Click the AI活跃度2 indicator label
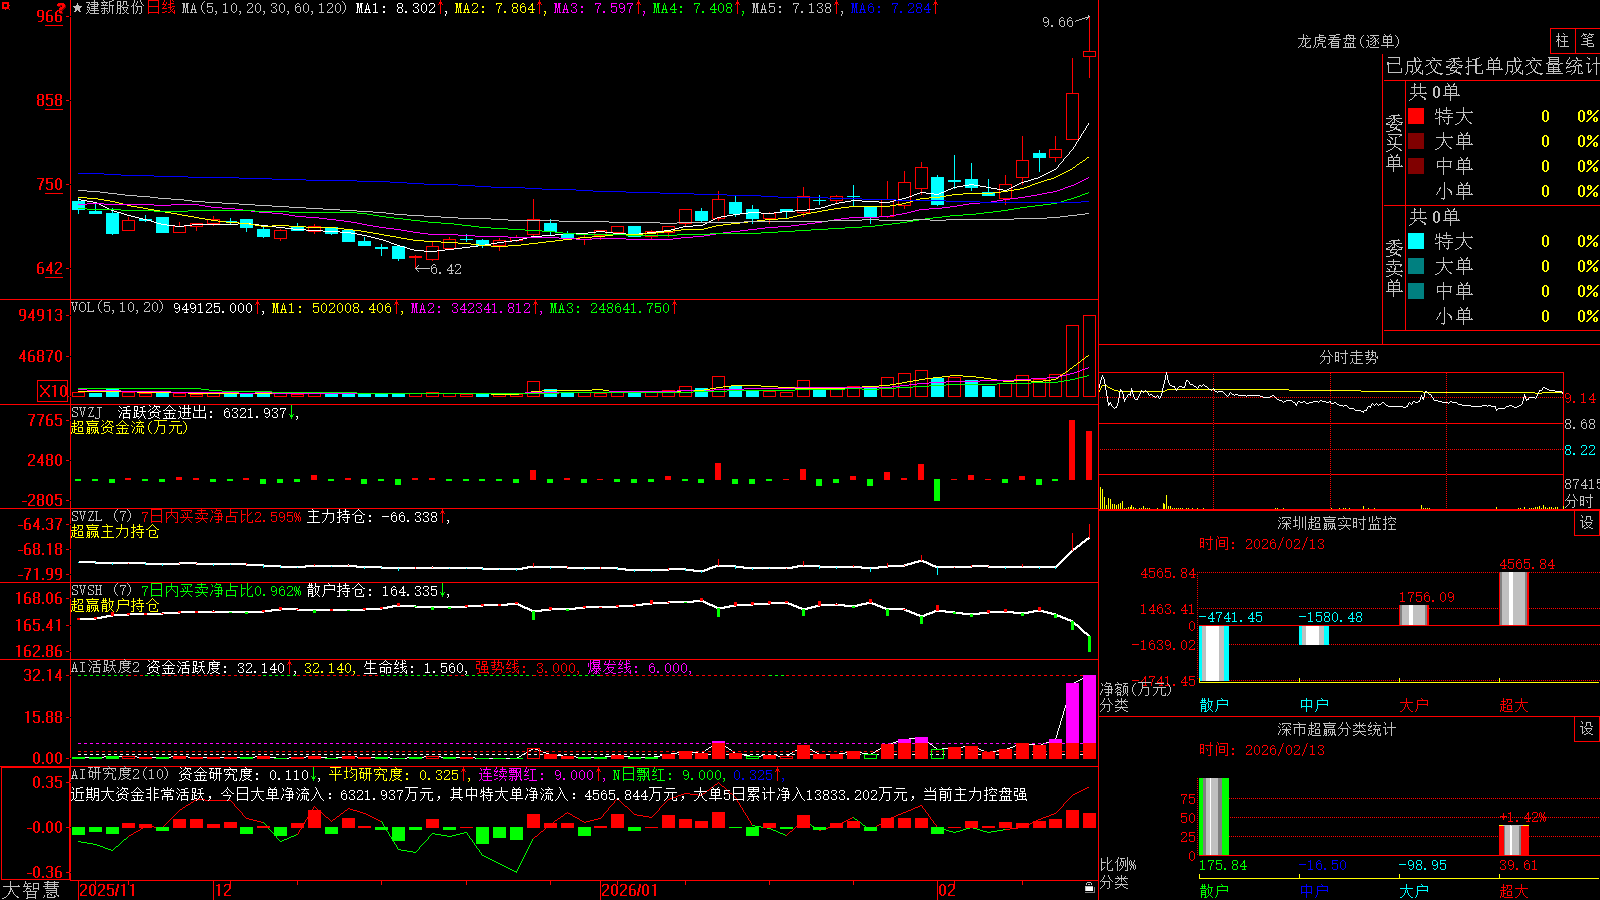 [106, 667]
